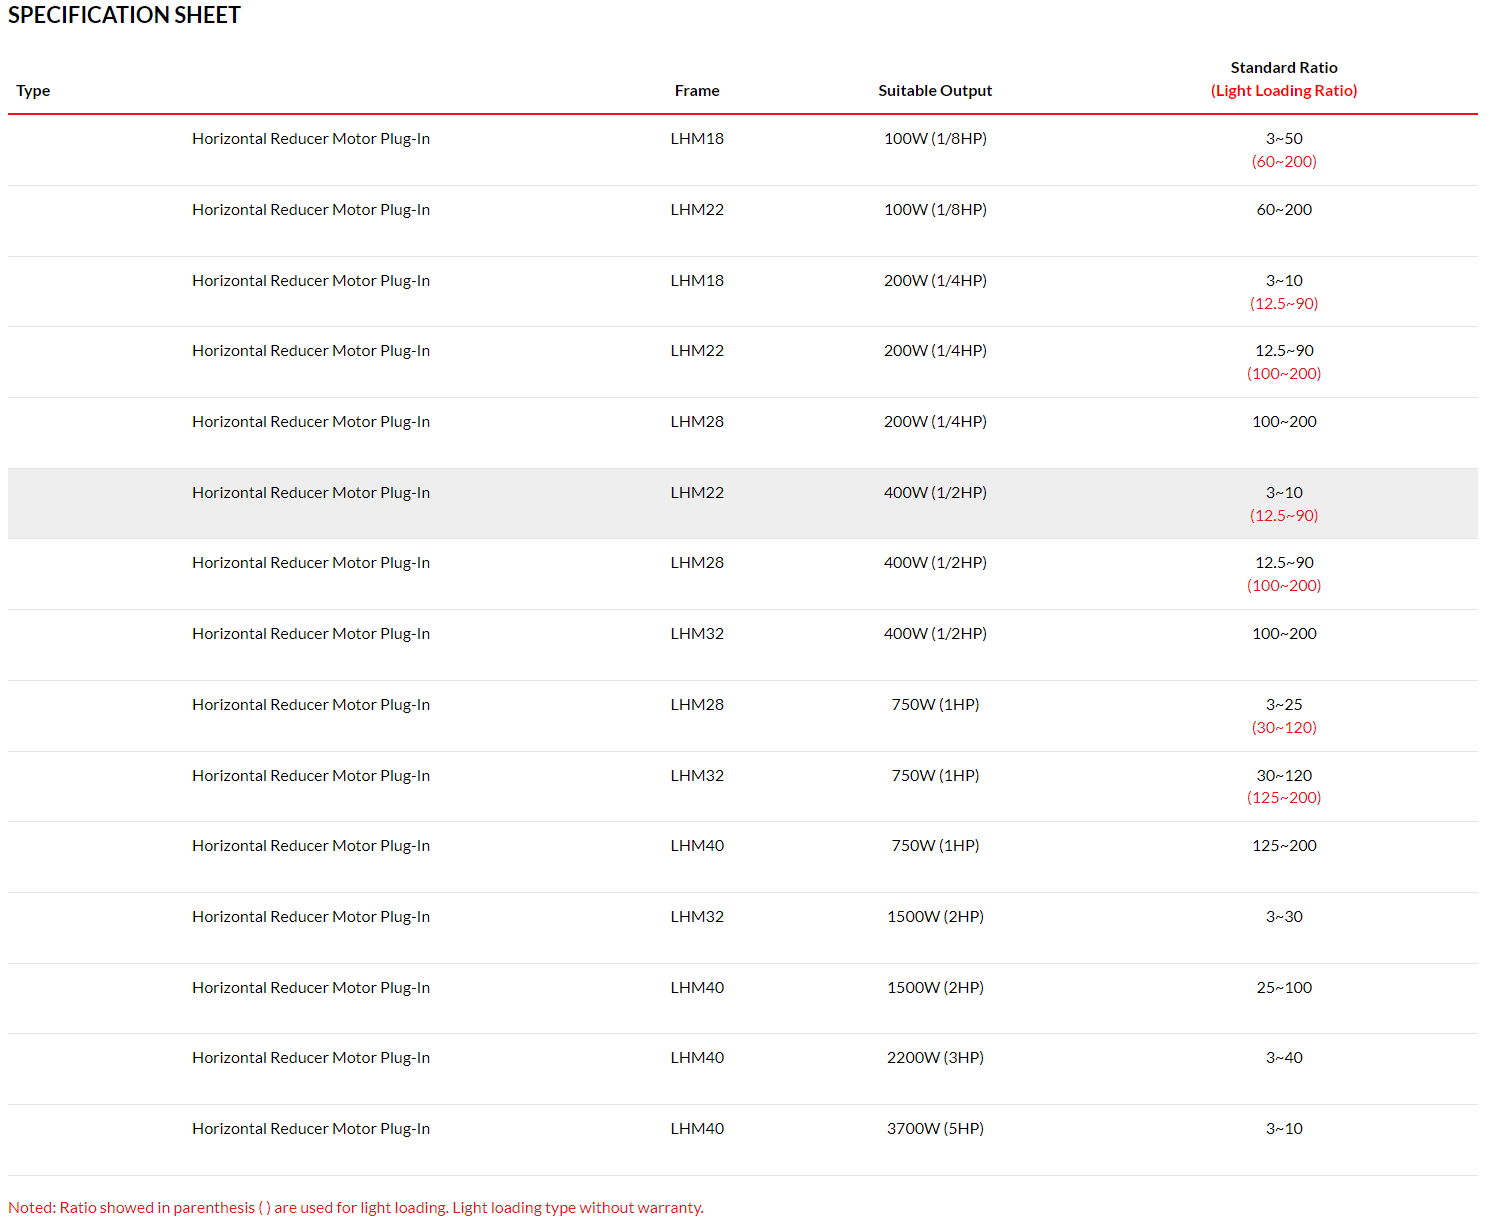Select LHM40 frame in the 3700W row
The image size is (1491, 1220).
click(x=697, y=1129)
